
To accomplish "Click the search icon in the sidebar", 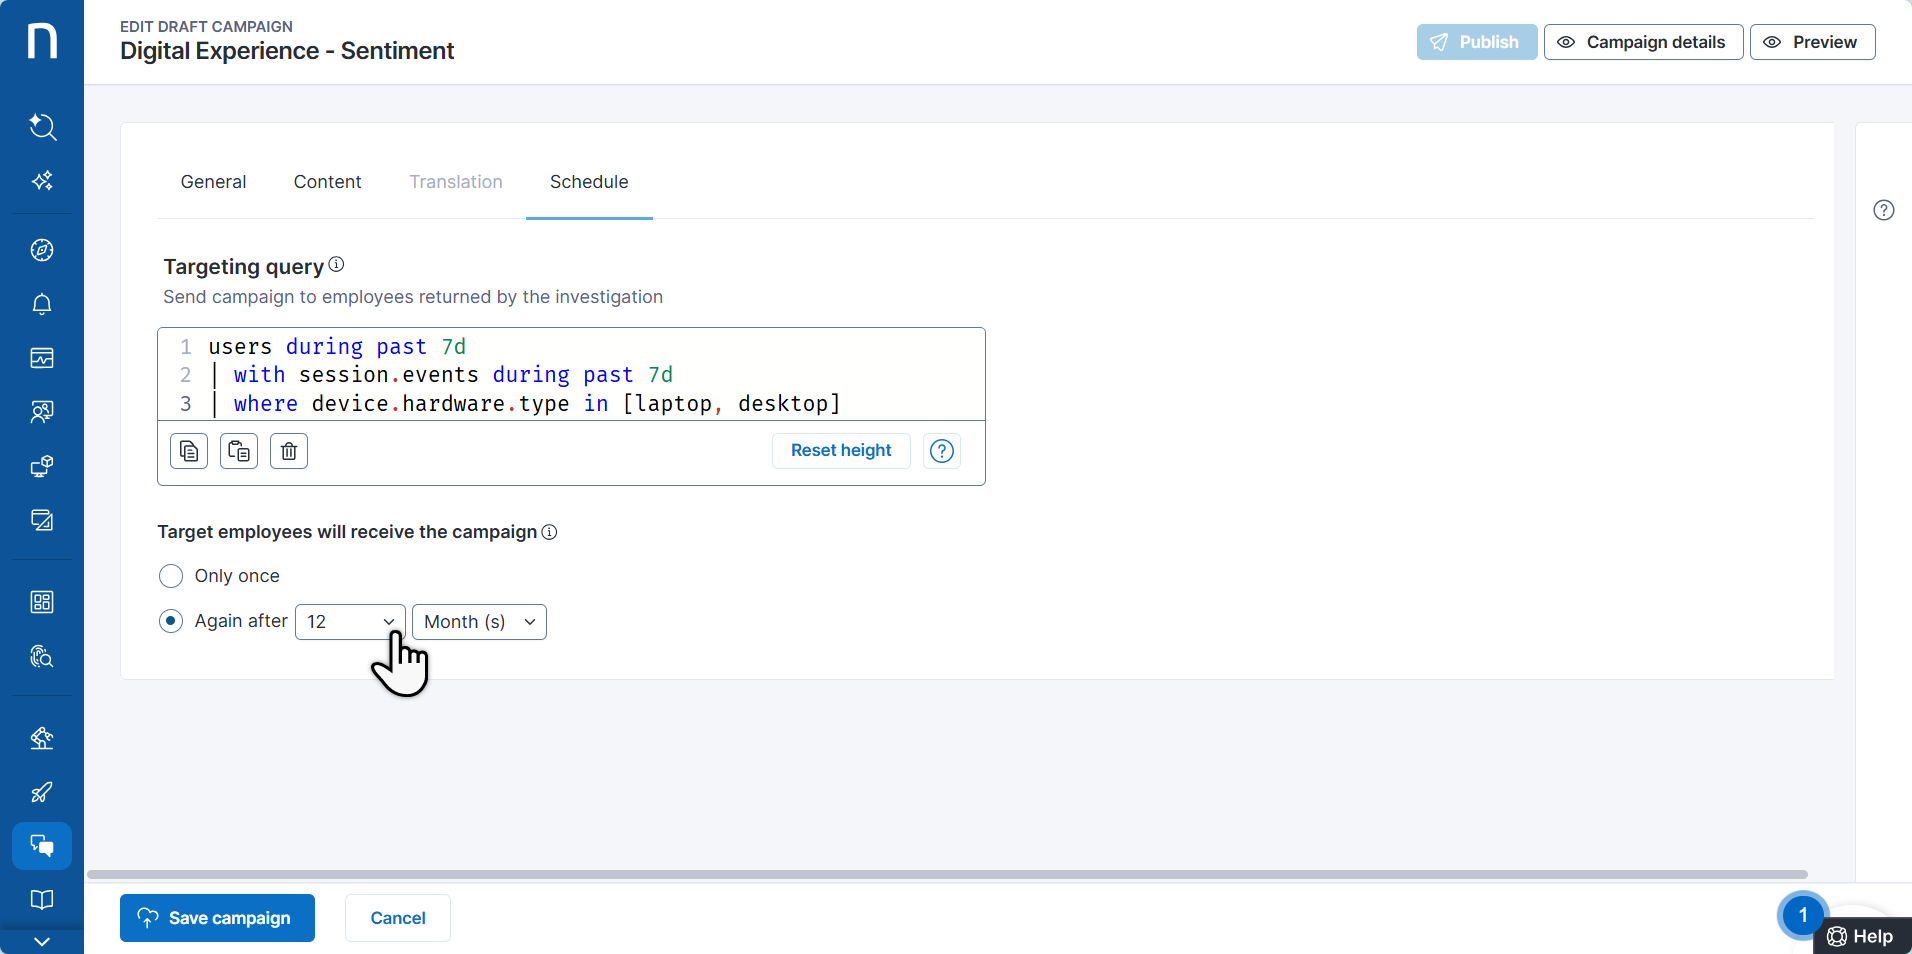I will point(42,127).
